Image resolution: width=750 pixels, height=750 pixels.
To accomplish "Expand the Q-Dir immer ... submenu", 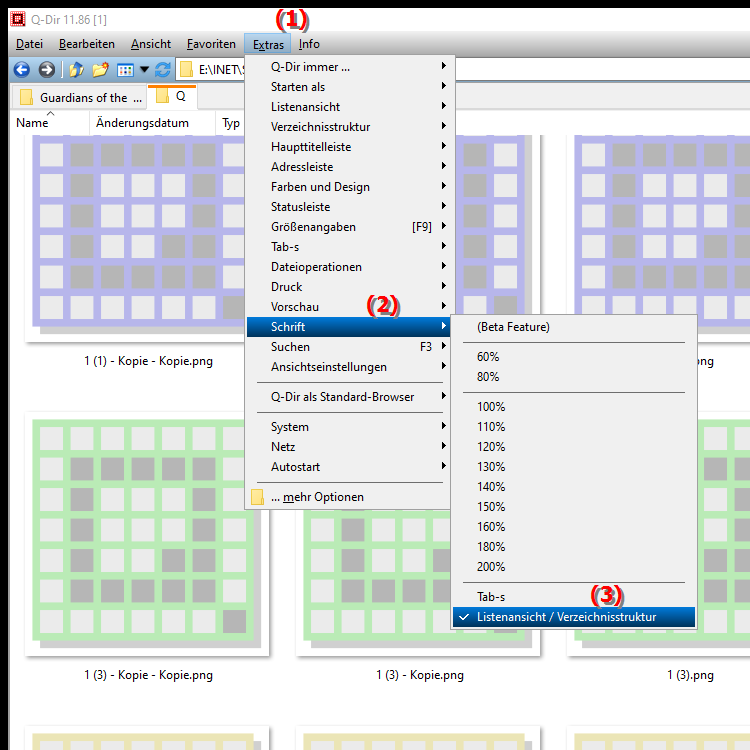I will pos(348,67).
